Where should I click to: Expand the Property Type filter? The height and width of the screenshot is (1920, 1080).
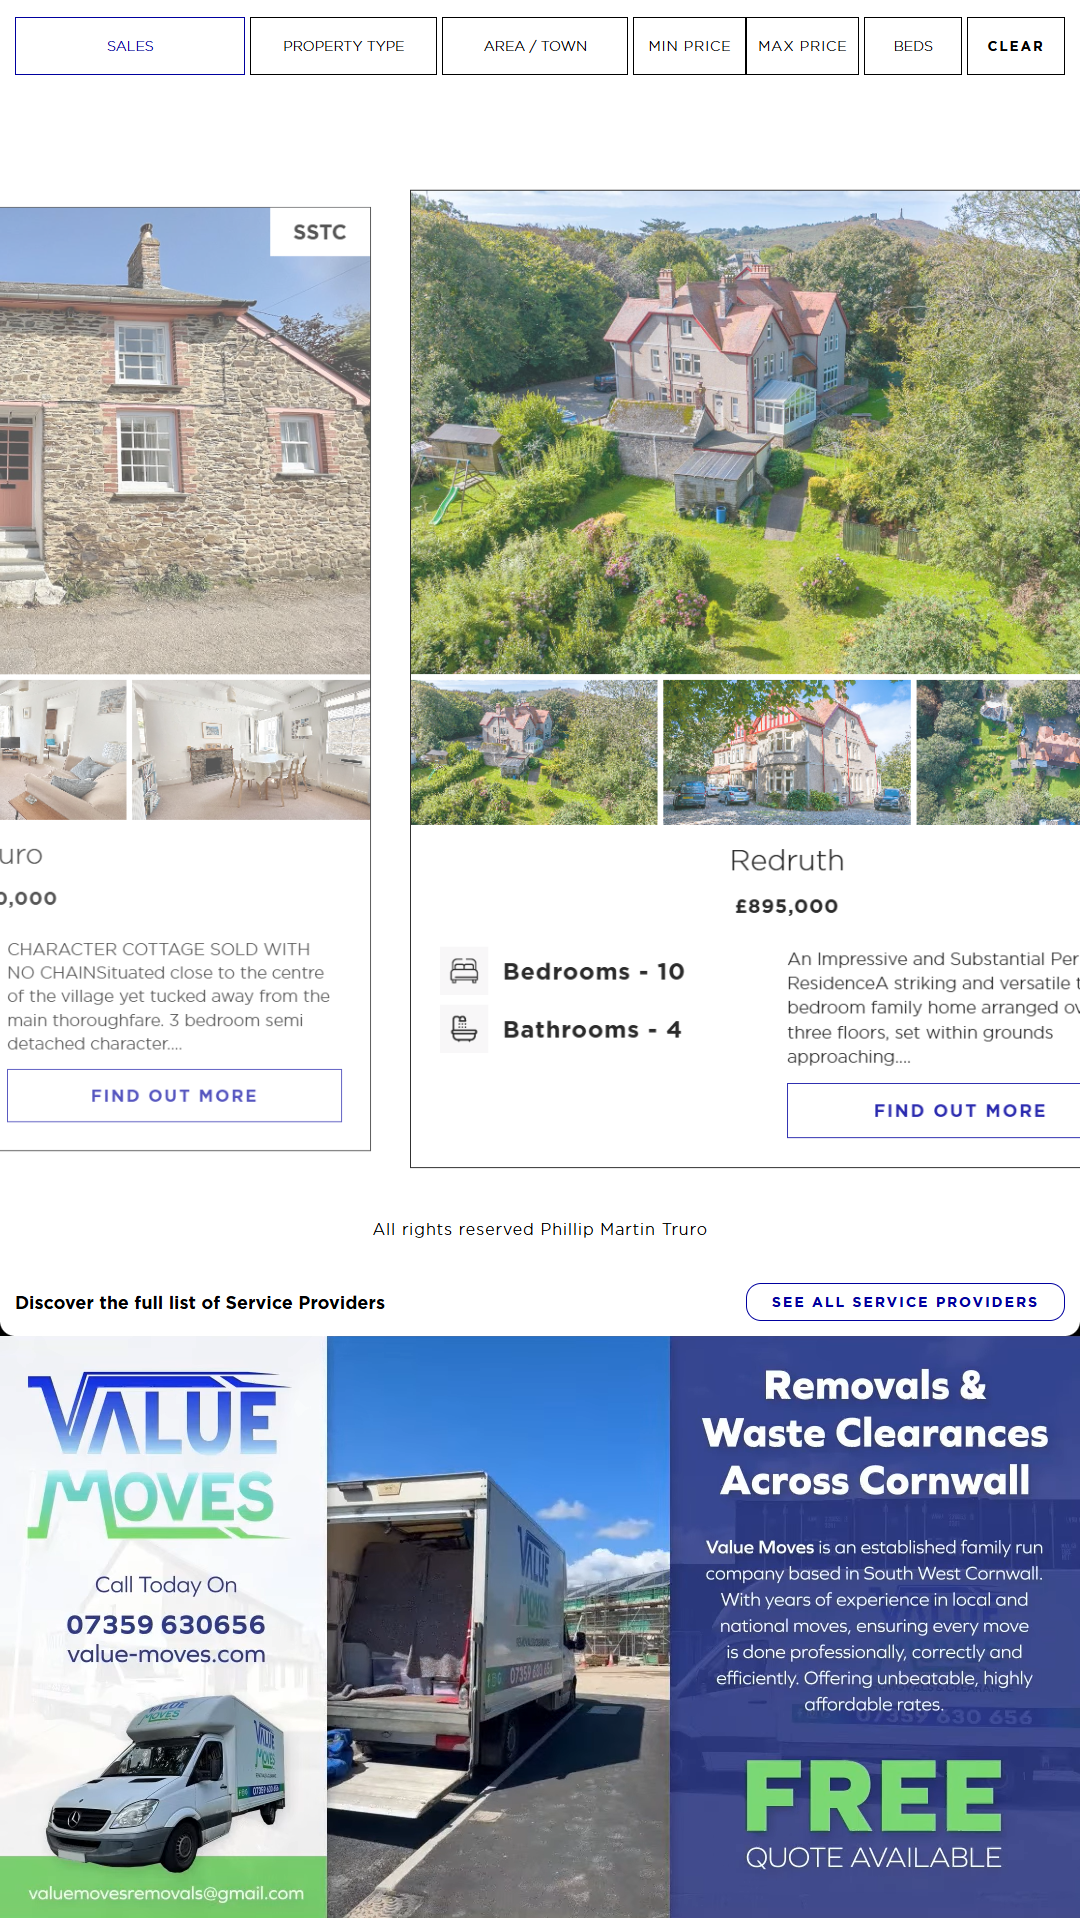pos(343,46)
